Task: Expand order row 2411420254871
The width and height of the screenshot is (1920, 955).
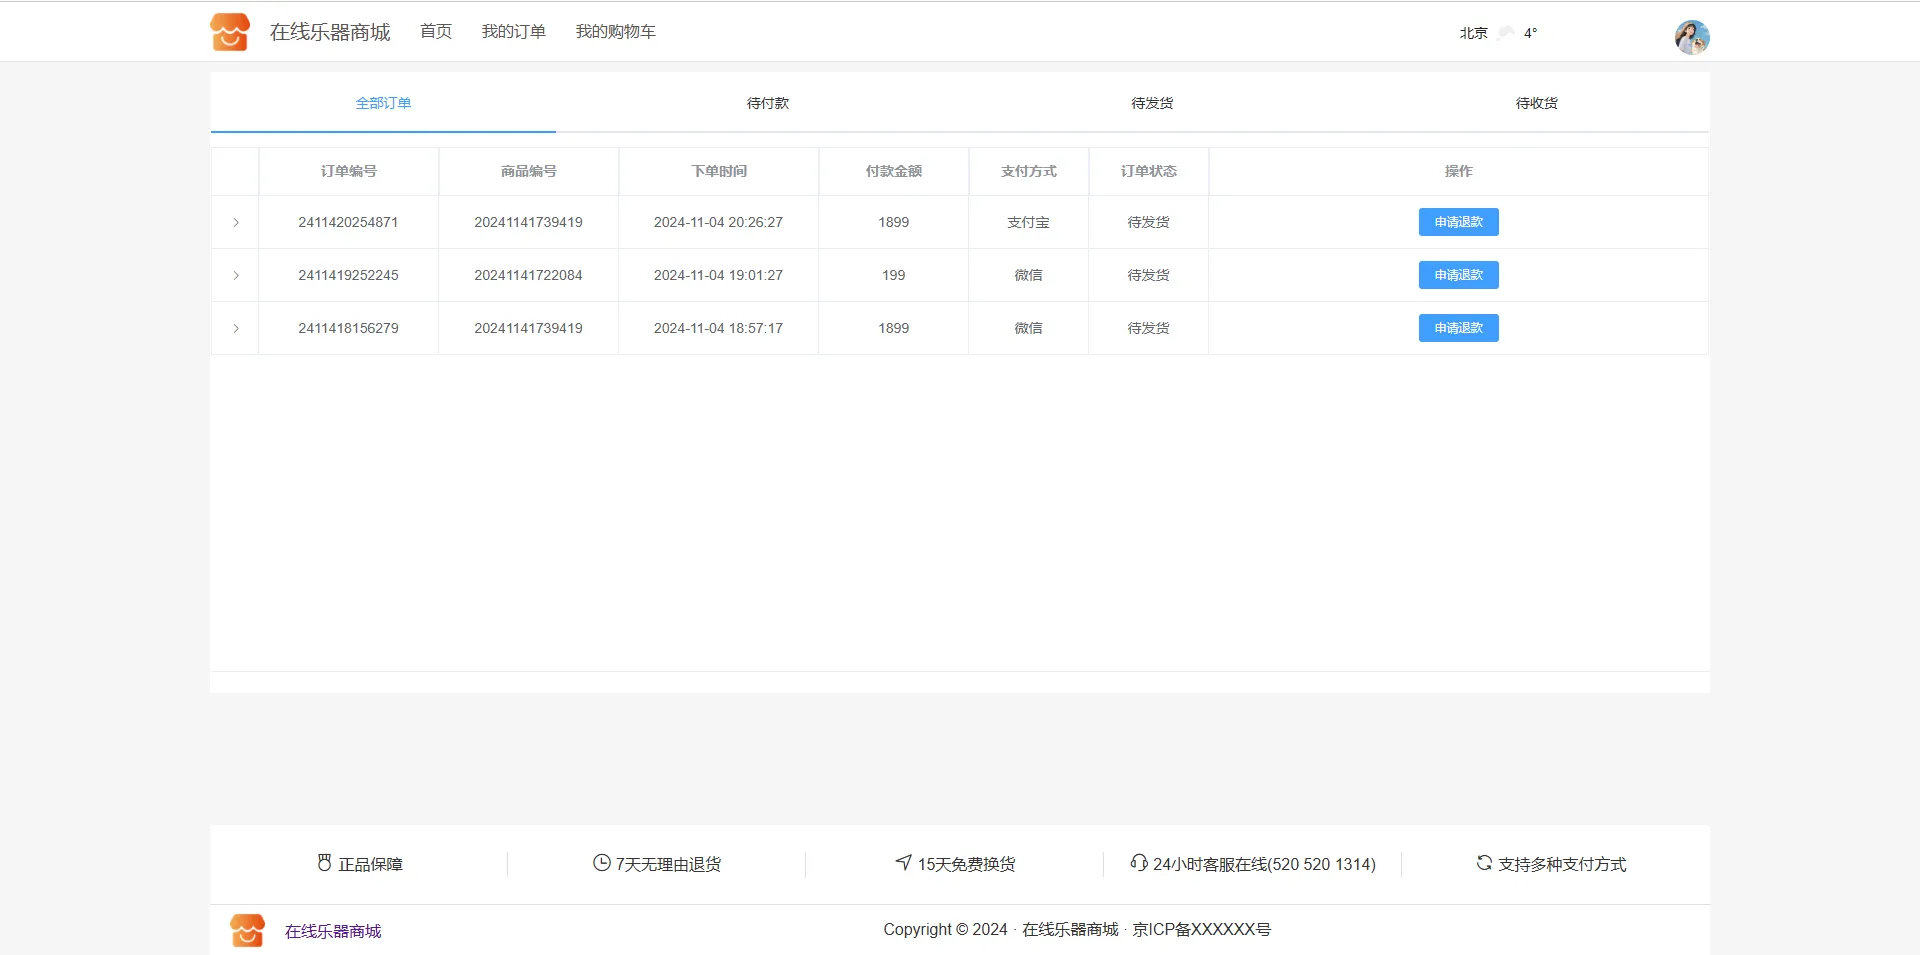Action: (x=236, y=222)
